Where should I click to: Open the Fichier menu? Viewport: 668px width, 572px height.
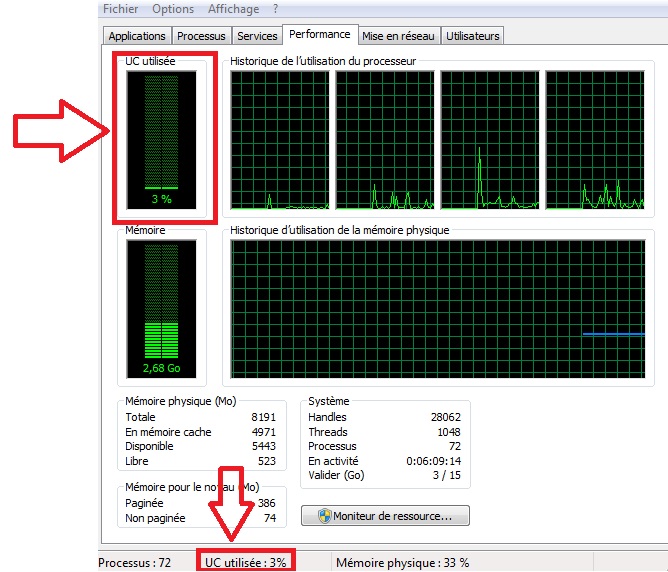pos(121,9)
